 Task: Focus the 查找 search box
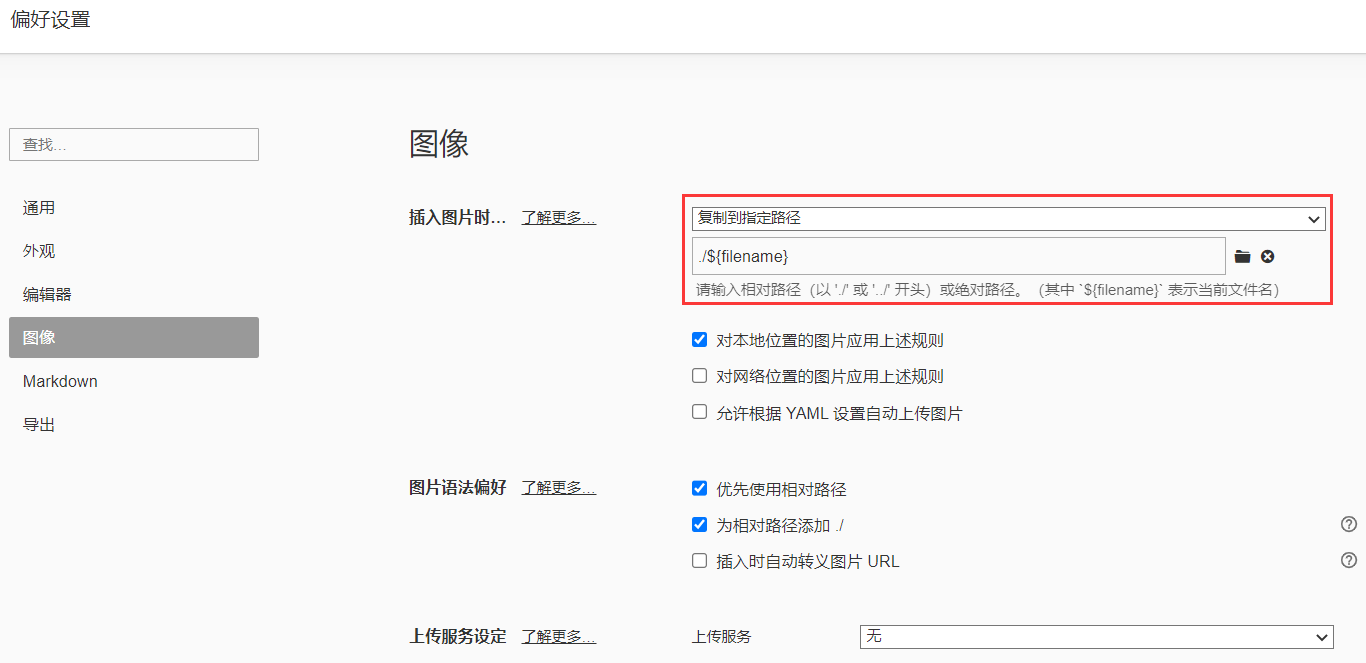(x=134, y=144)
